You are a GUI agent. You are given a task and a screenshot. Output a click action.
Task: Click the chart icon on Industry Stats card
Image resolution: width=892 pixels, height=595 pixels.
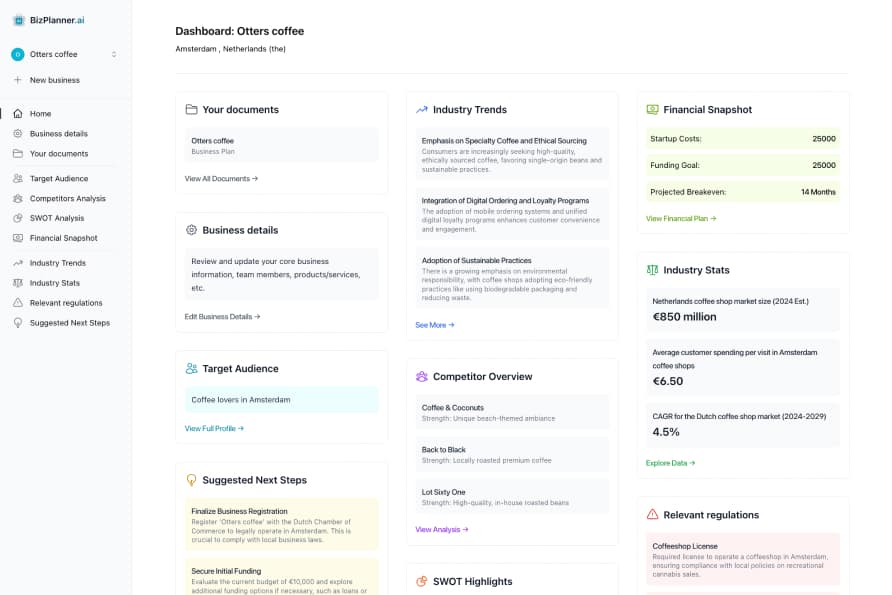[x=653, y=269]
